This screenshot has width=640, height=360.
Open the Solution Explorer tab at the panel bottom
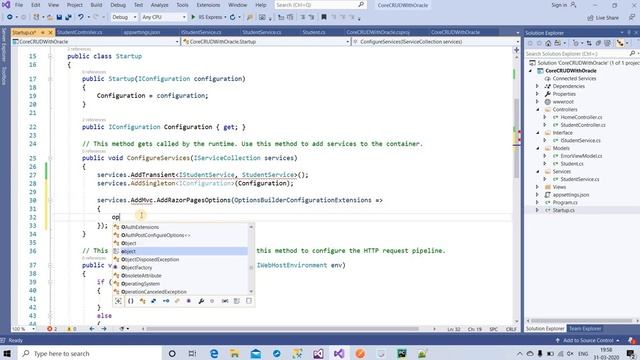point(545,329)
